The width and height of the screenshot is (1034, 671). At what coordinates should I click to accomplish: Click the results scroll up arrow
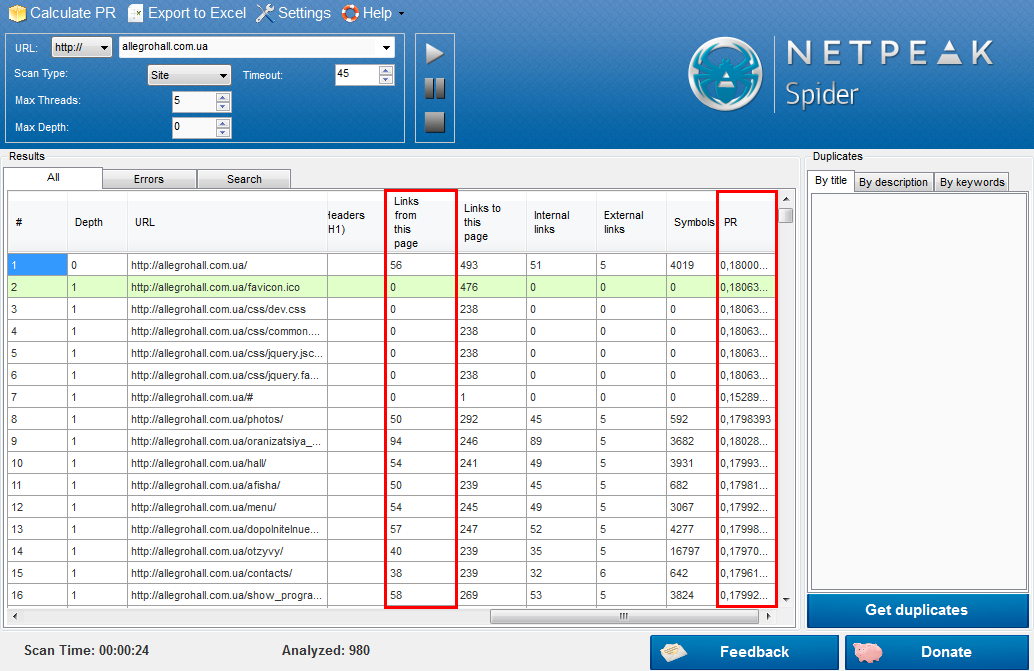point(785,199)
